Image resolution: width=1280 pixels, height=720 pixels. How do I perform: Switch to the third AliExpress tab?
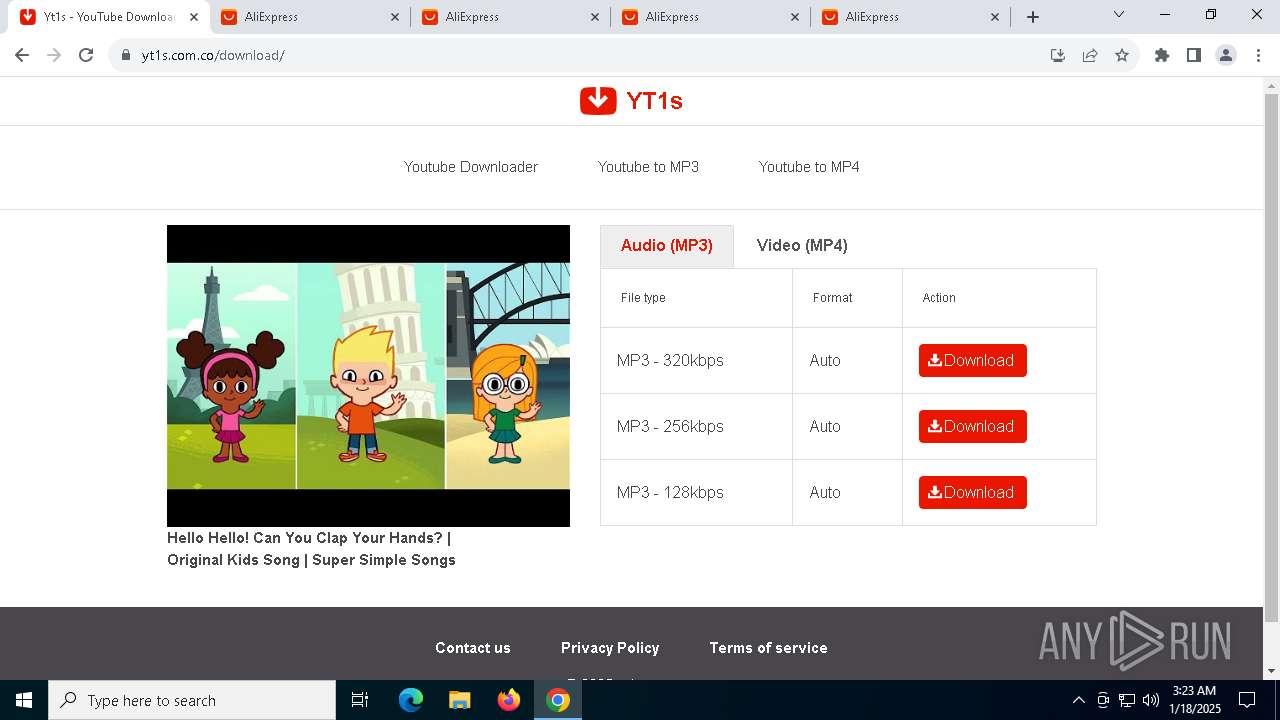tap(710, 17)
